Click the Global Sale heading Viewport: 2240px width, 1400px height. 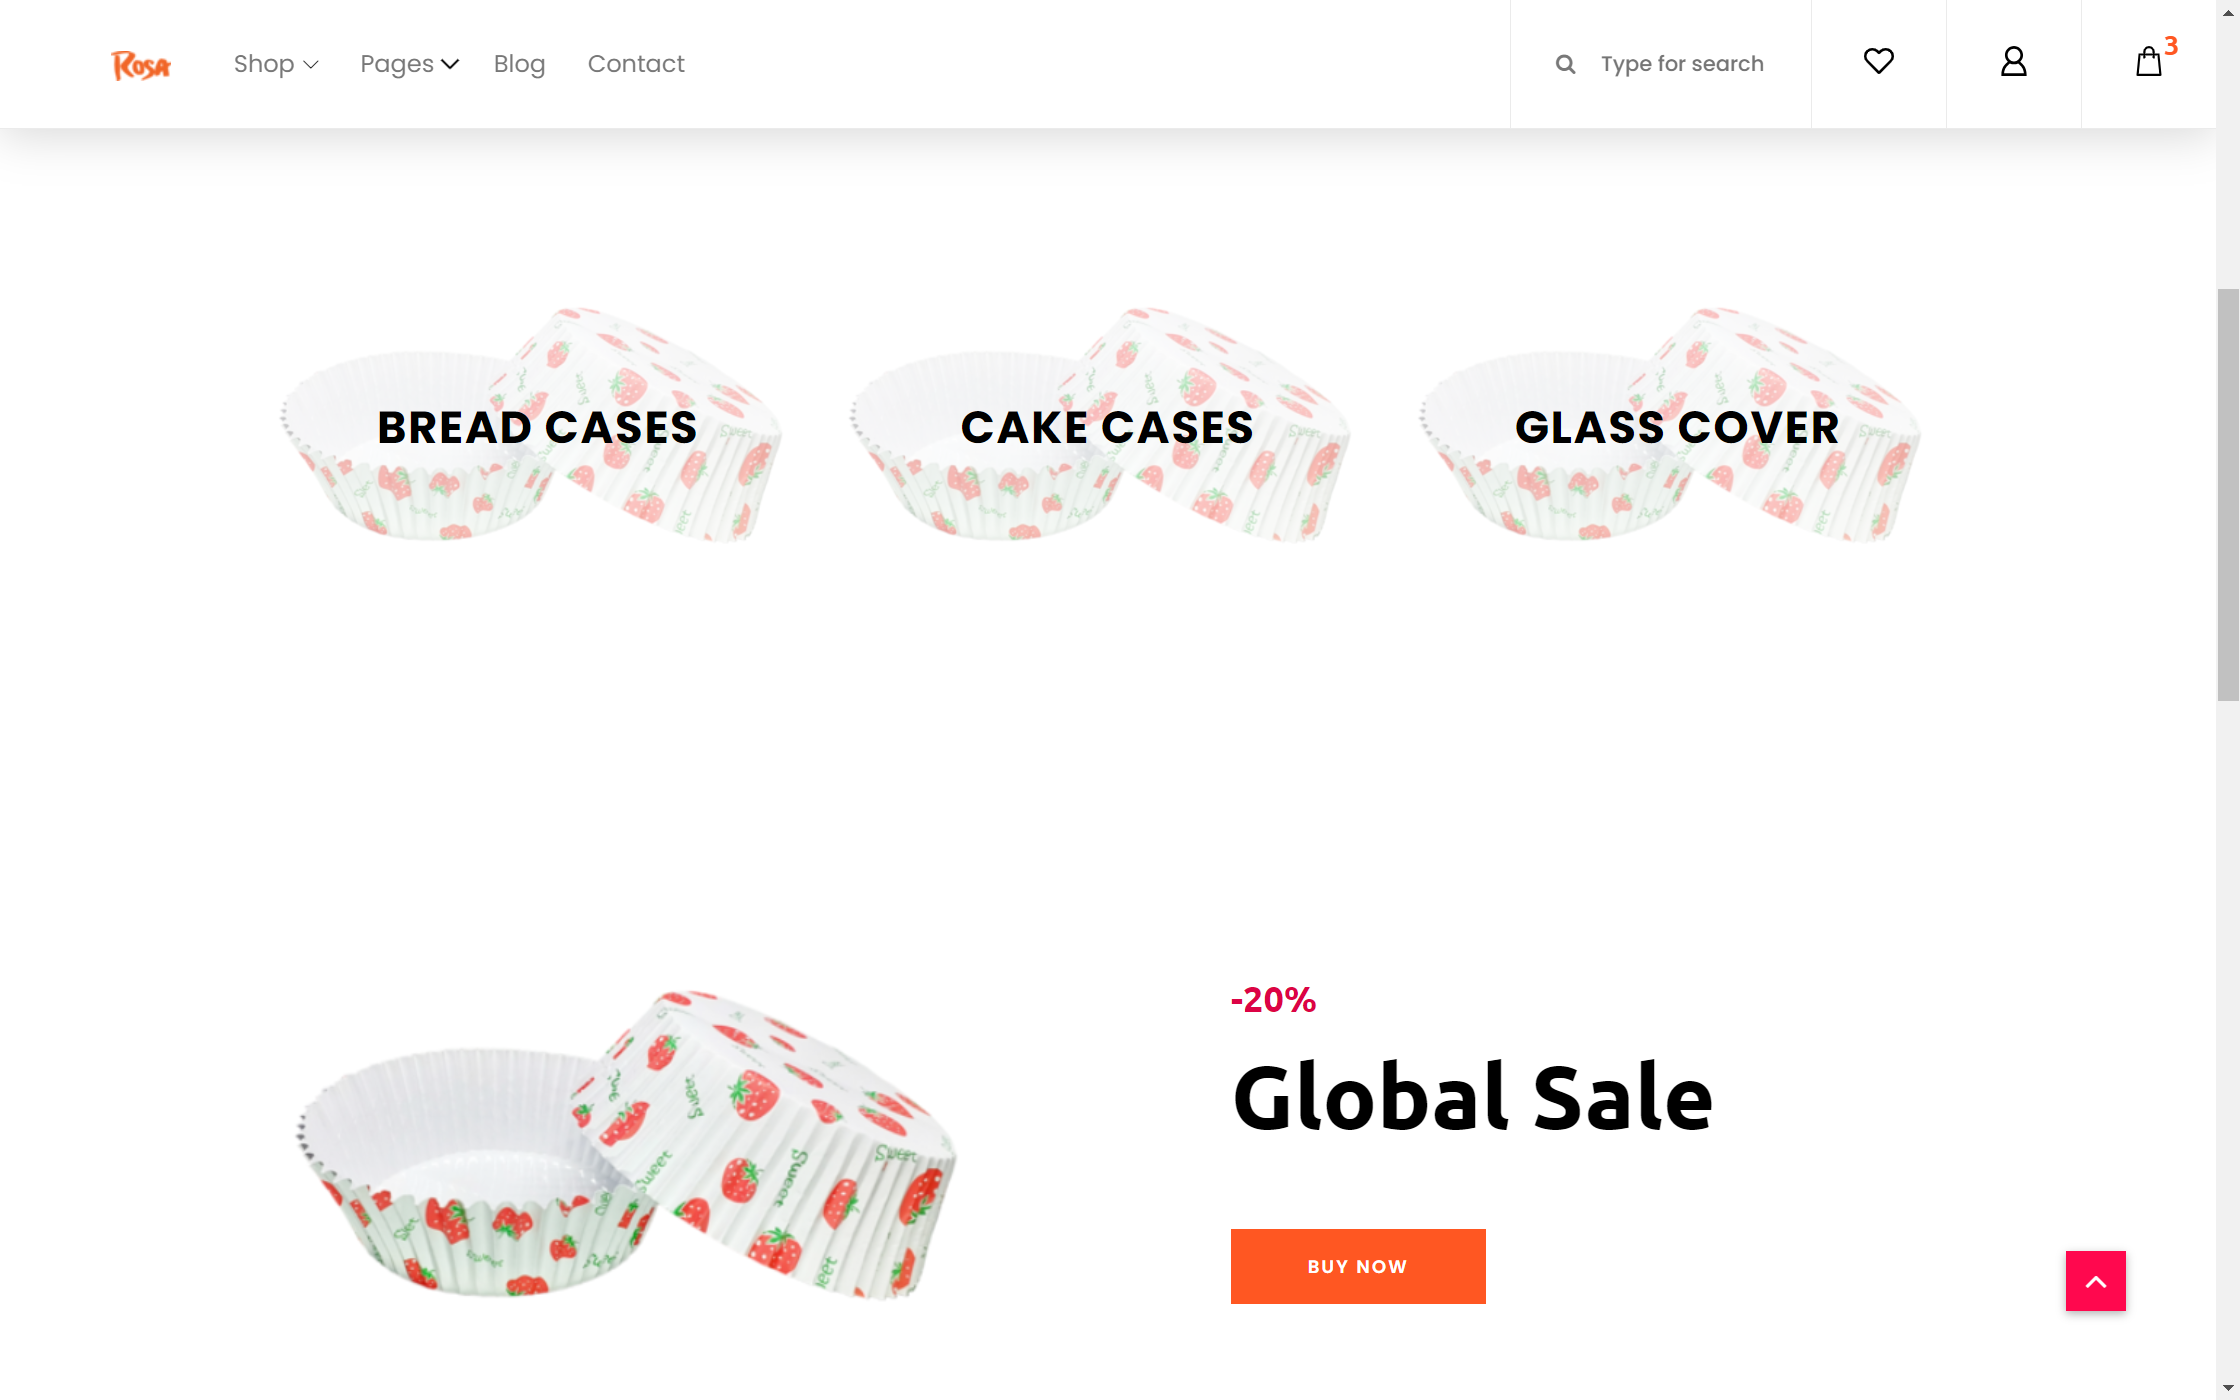point(1473,1097)
